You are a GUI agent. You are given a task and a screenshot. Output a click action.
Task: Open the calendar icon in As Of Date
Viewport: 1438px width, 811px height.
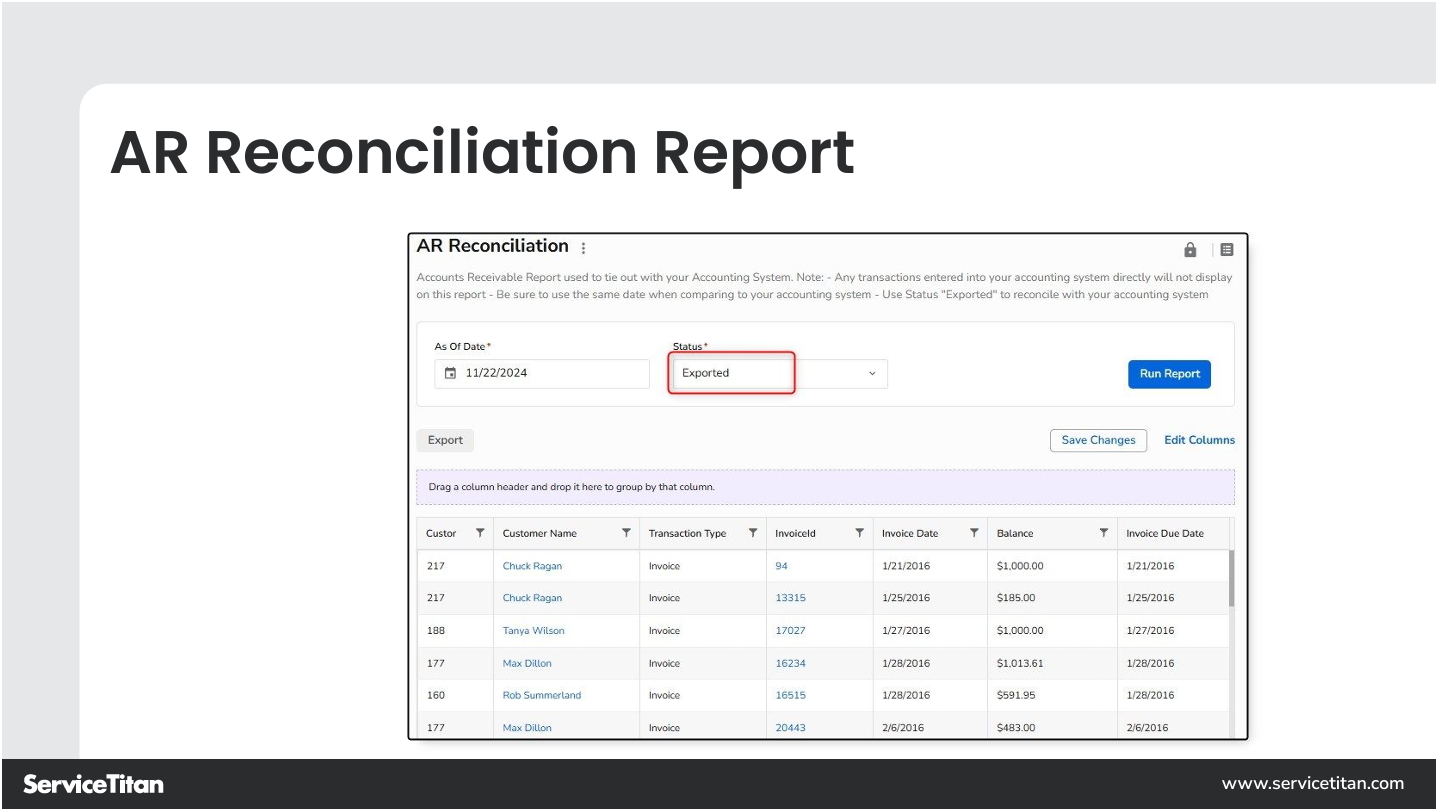point(448,373)
